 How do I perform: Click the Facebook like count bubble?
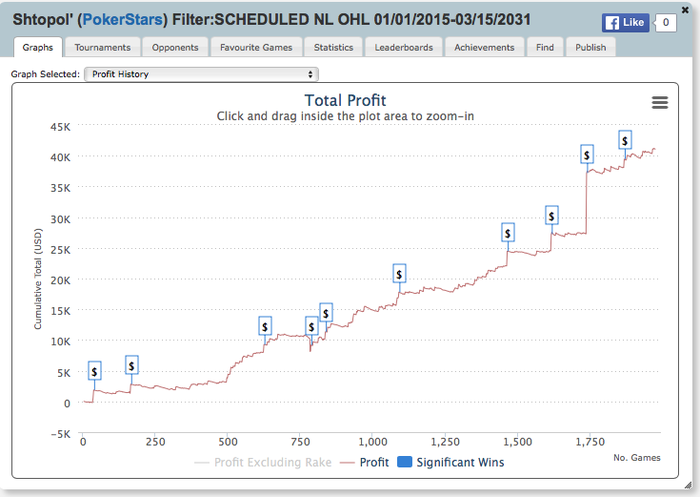tap(666, 22)
